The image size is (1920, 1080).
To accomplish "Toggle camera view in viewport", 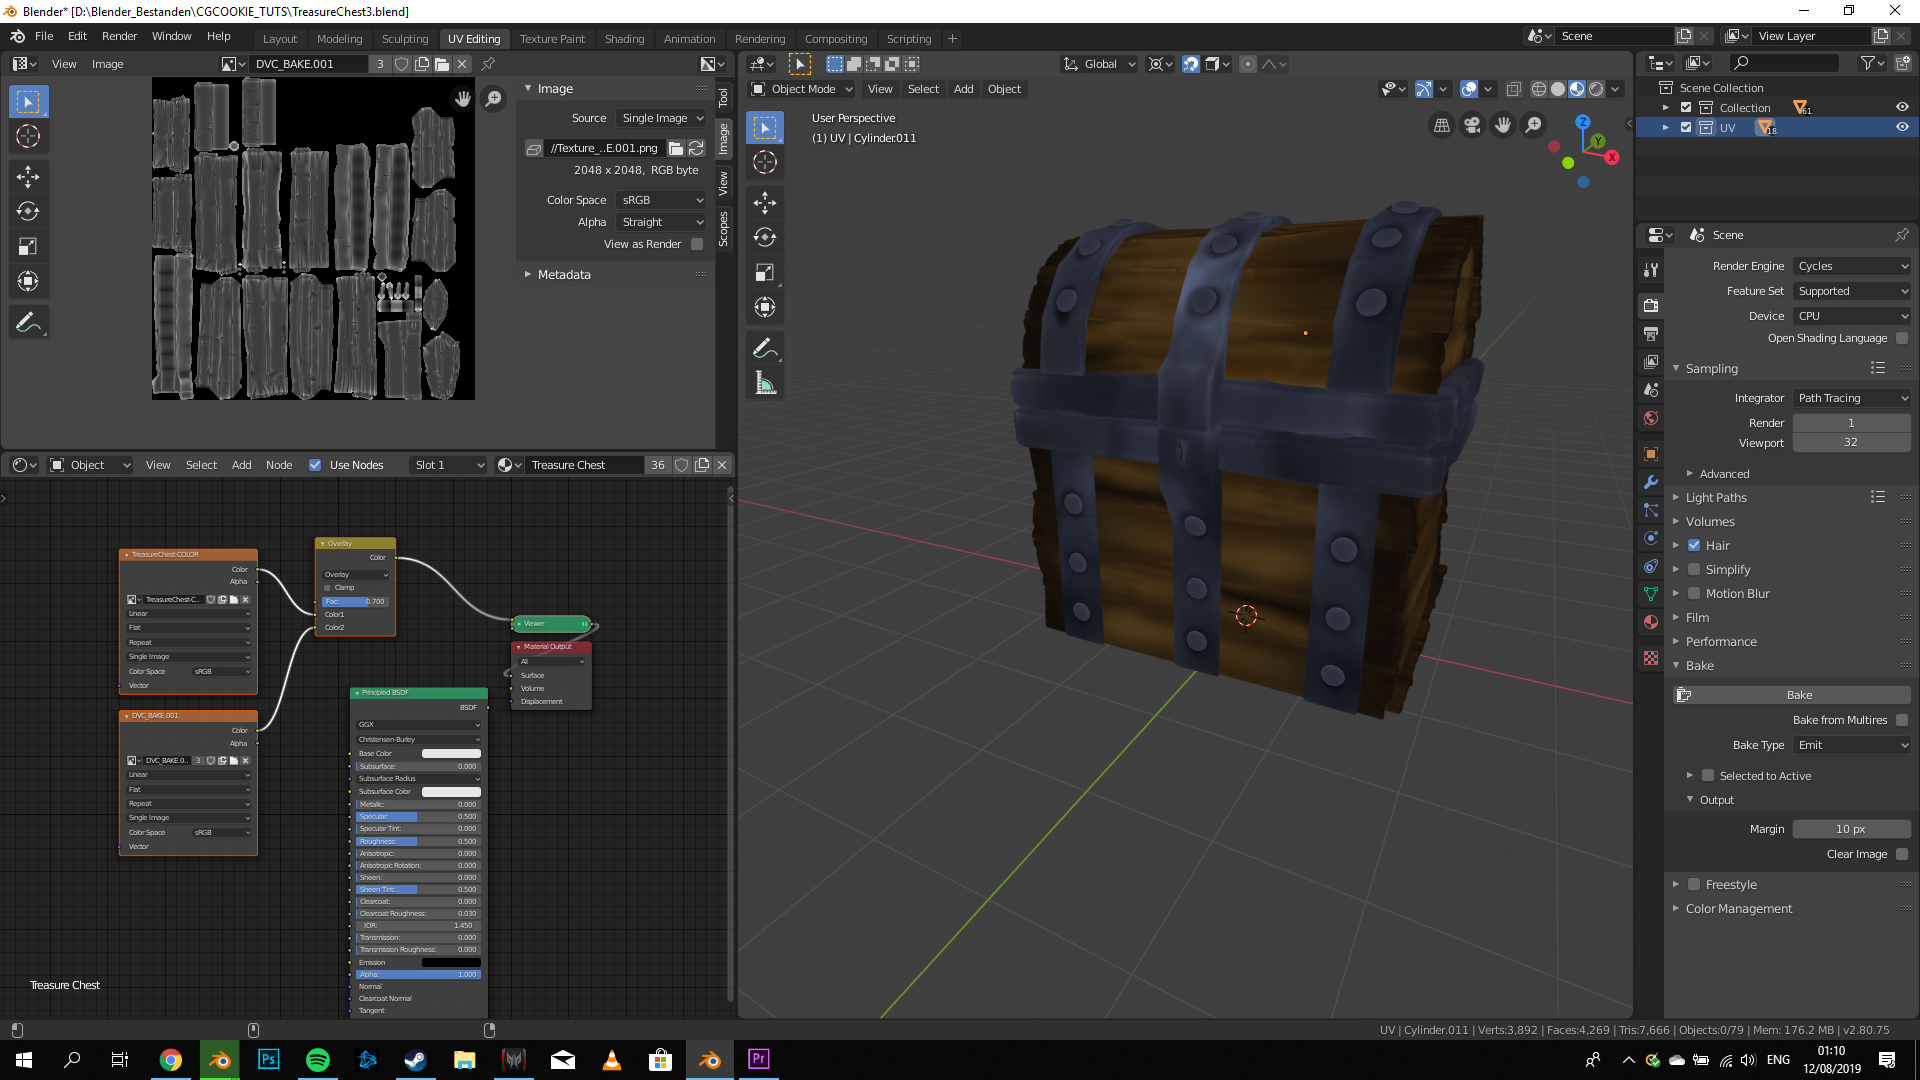I will [1472, 125].
